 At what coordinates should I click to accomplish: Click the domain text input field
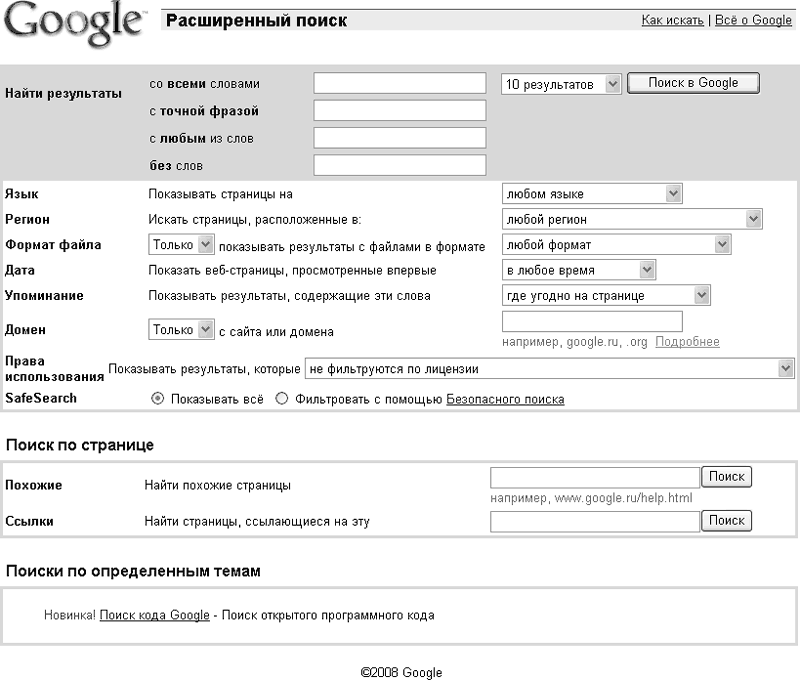(591, 321)
